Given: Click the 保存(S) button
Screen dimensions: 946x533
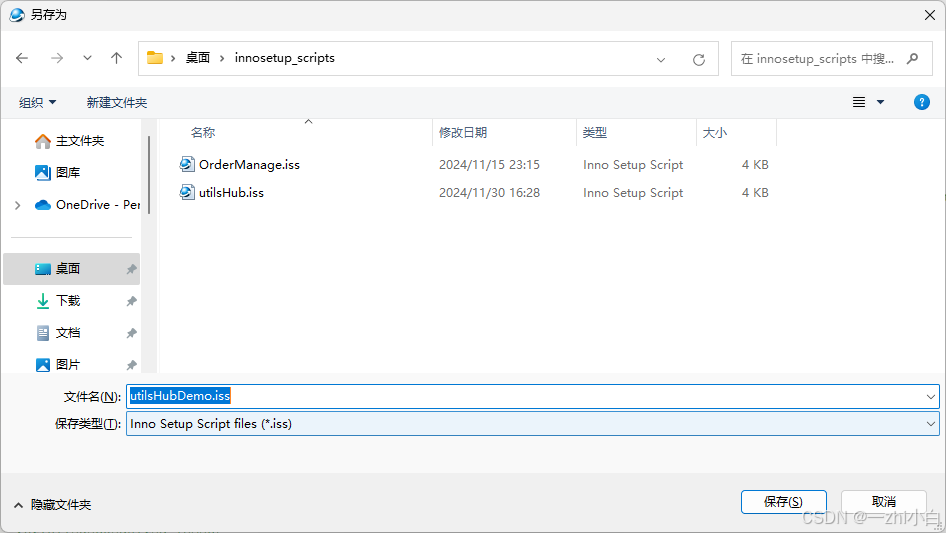Looking at the screenshot, I should tap(784, 502).
